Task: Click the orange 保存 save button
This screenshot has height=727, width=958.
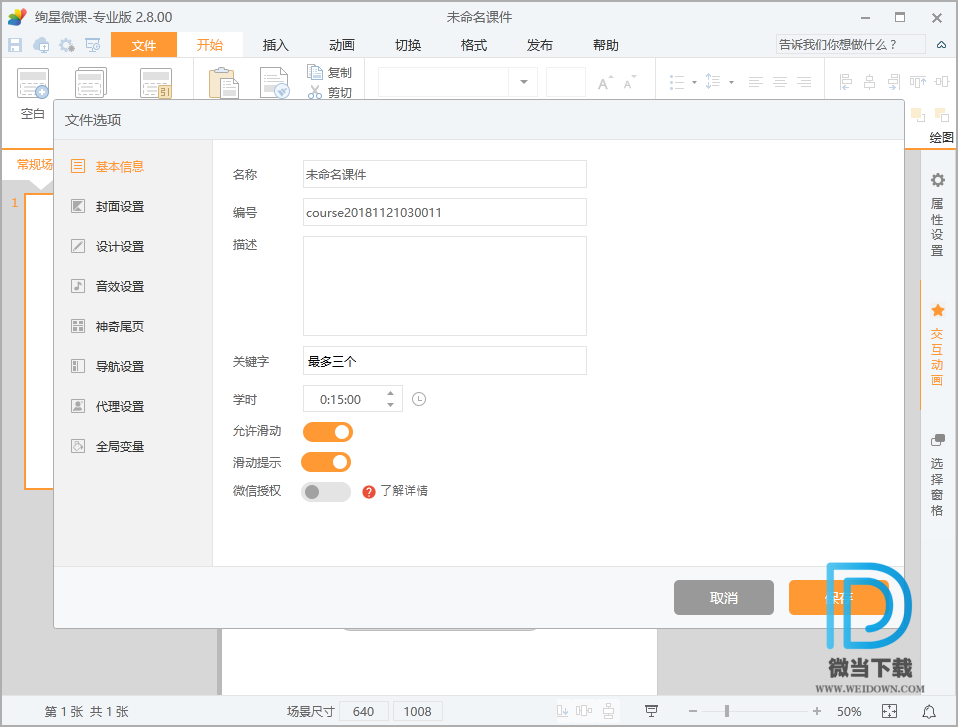Action: click(838, 597)
